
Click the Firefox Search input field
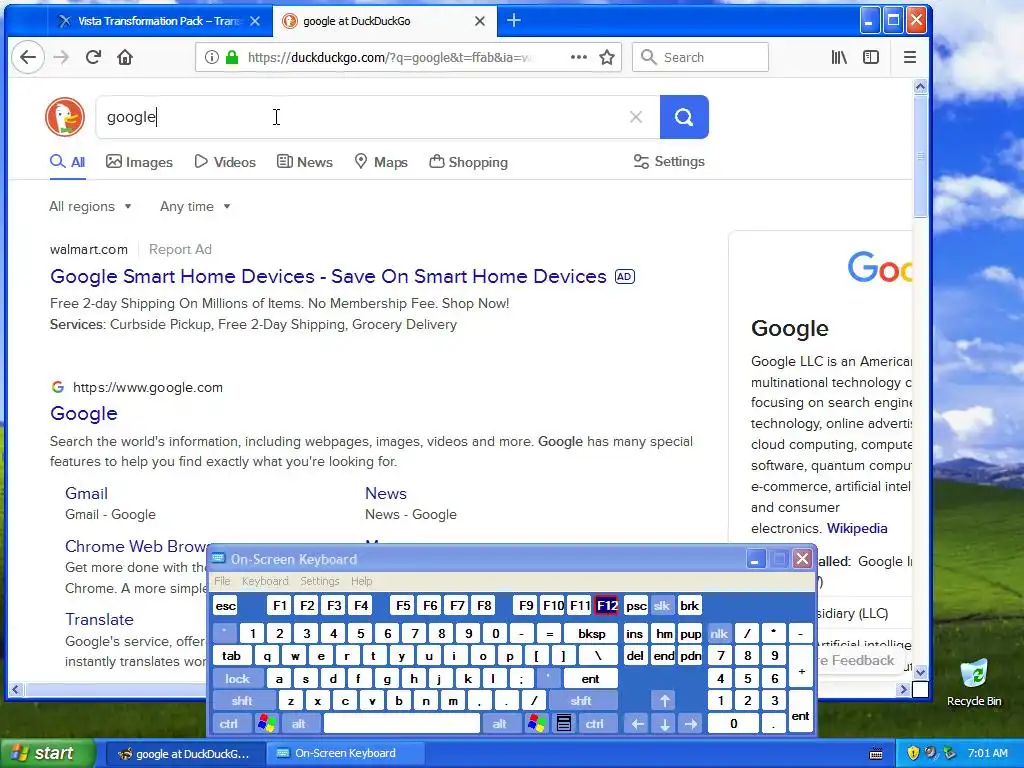(700, 57)
